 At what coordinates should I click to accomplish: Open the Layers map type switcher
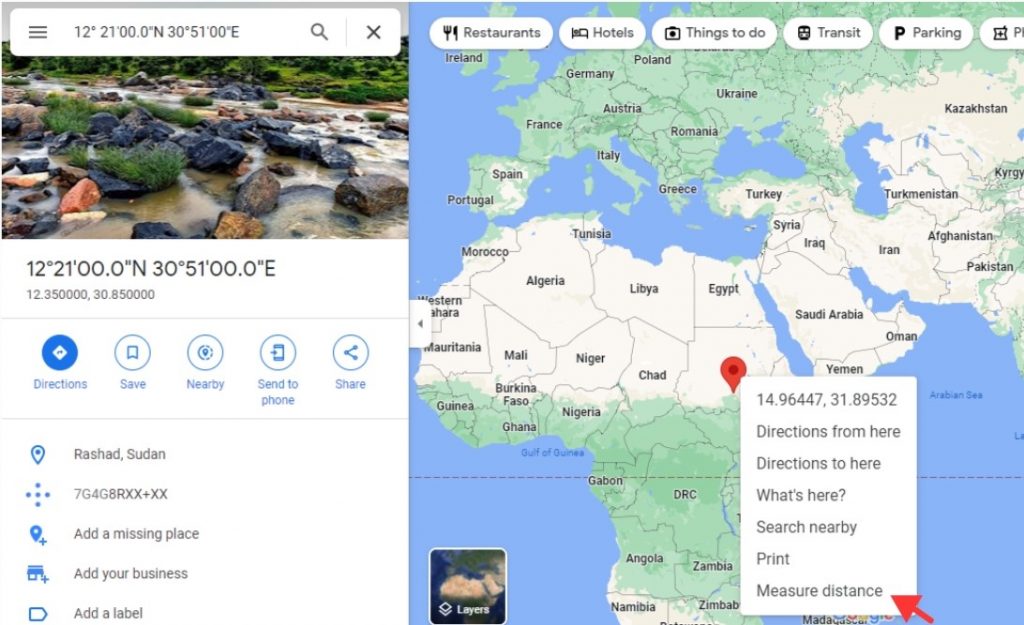coord(468,586)
